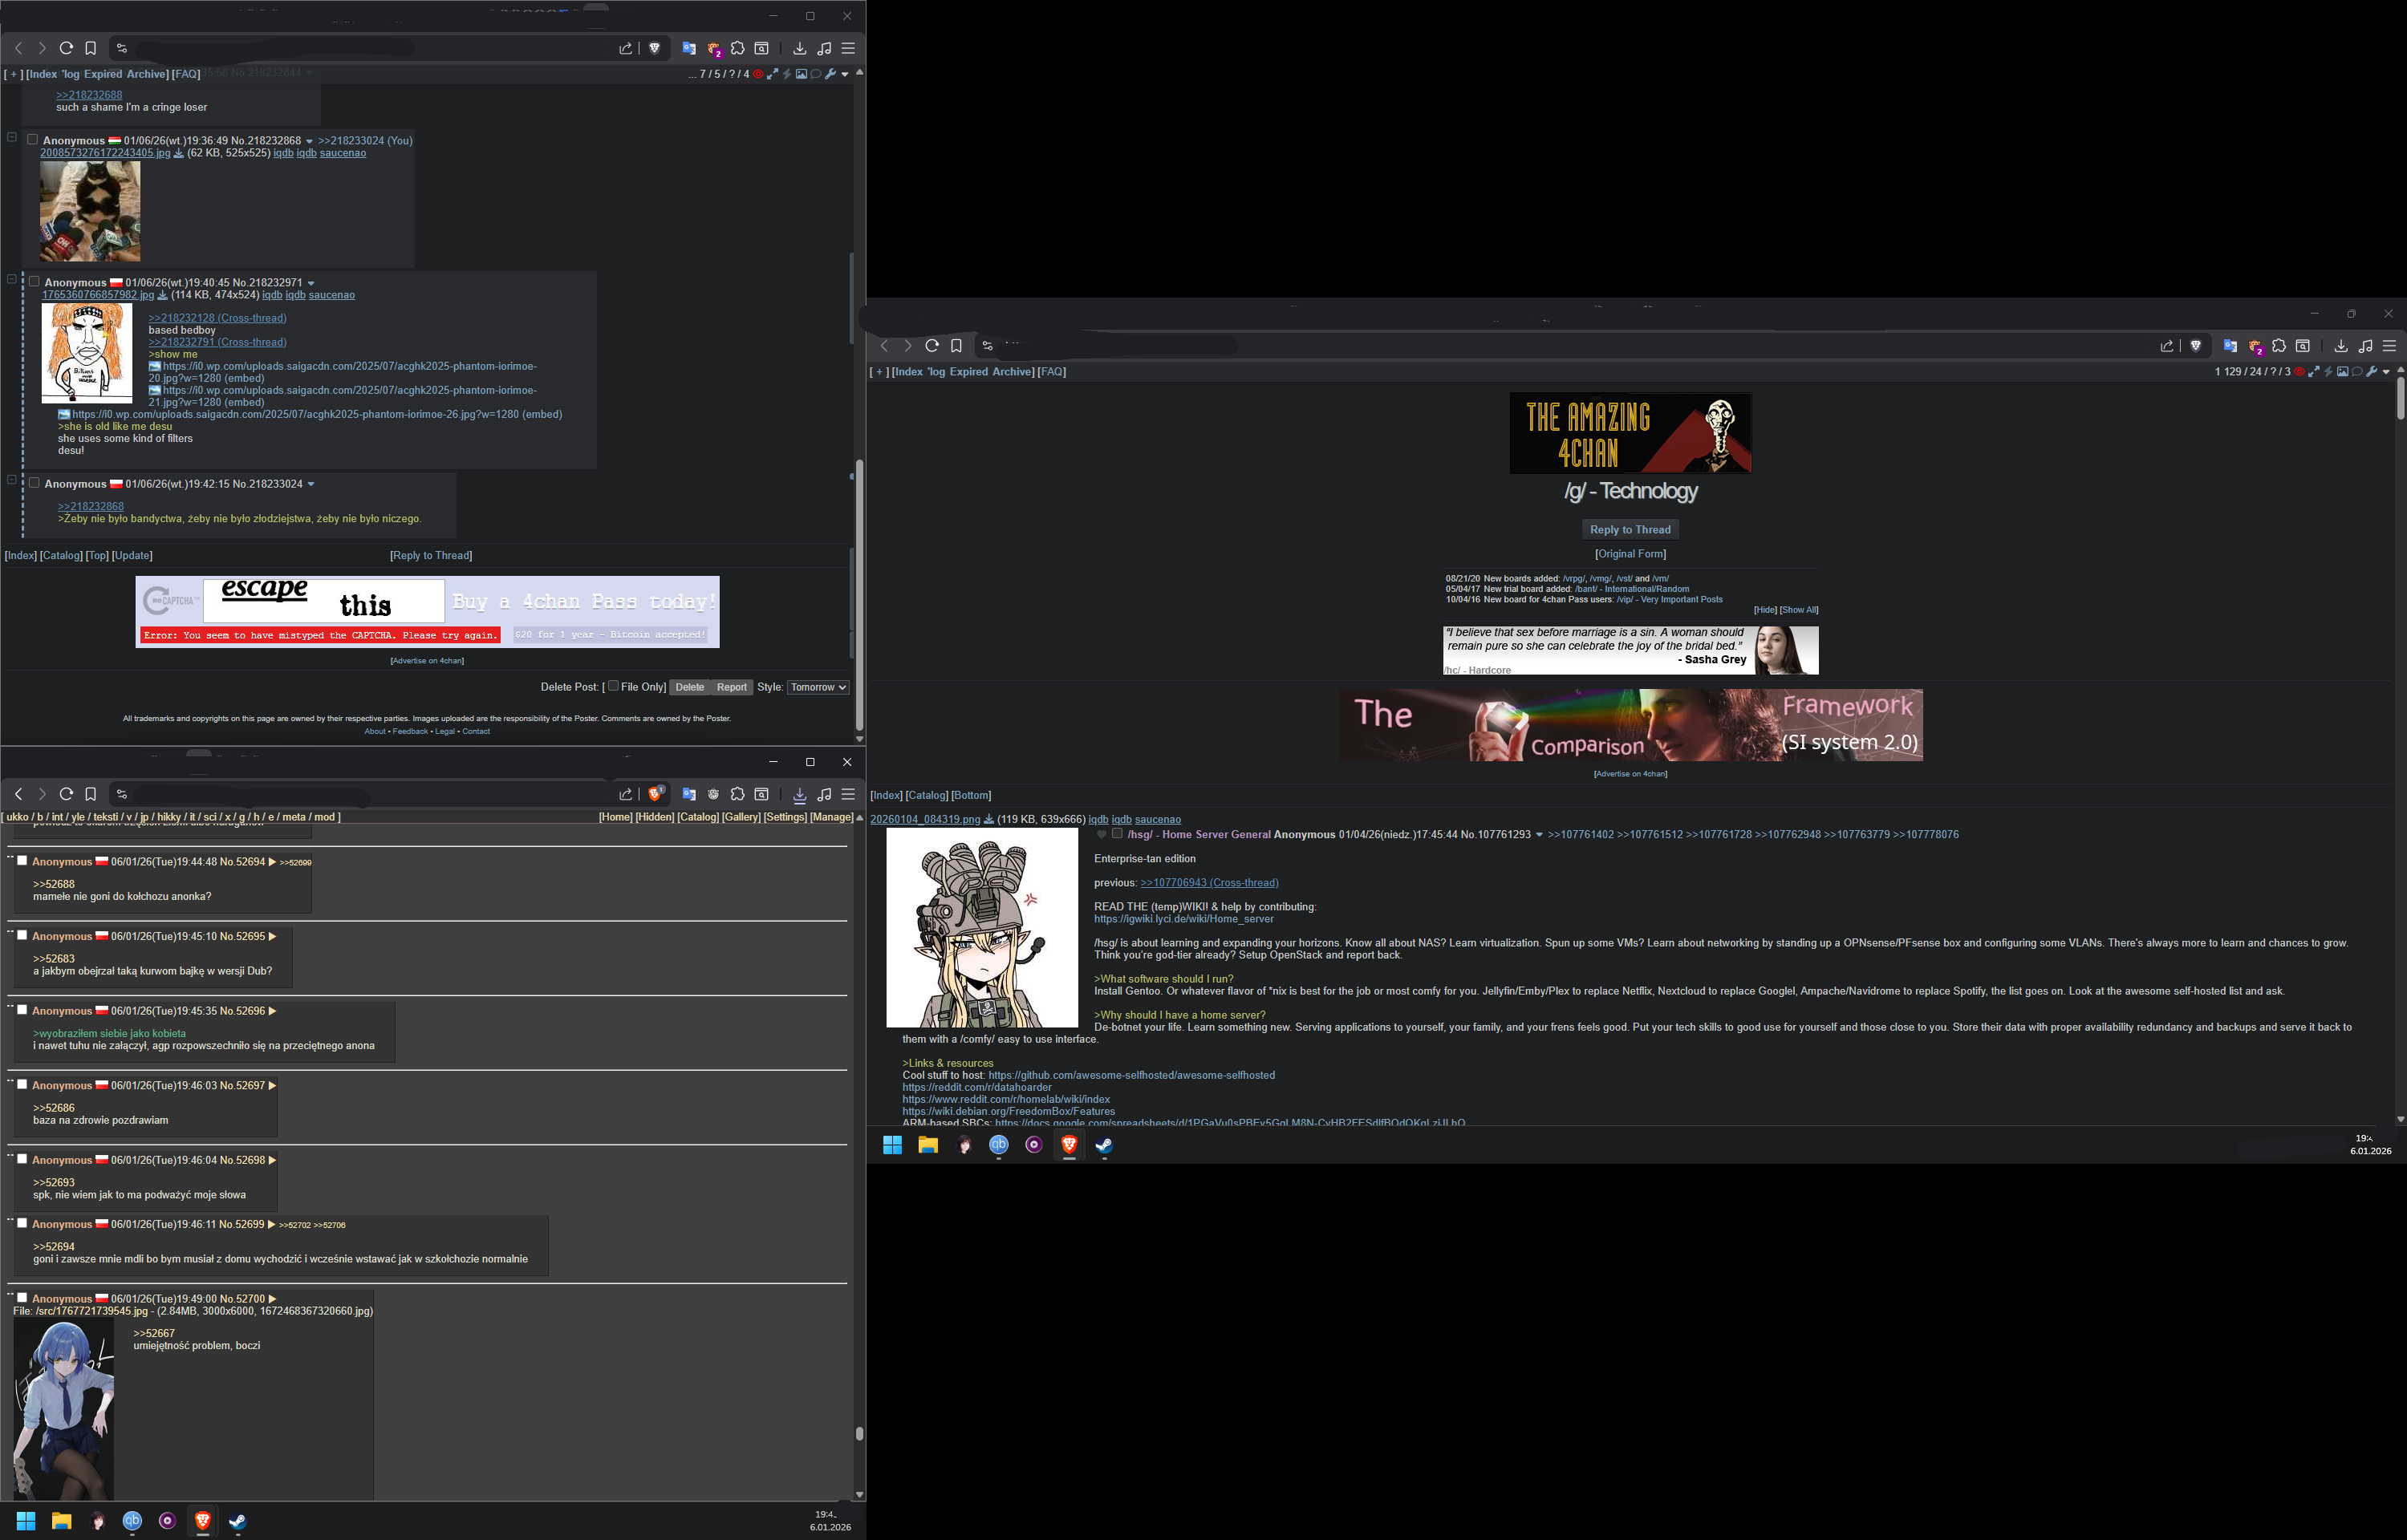Viewport: 2407px width, 1540px height.
Task: Check post No.218232971 checkbox
Action: 34,282
